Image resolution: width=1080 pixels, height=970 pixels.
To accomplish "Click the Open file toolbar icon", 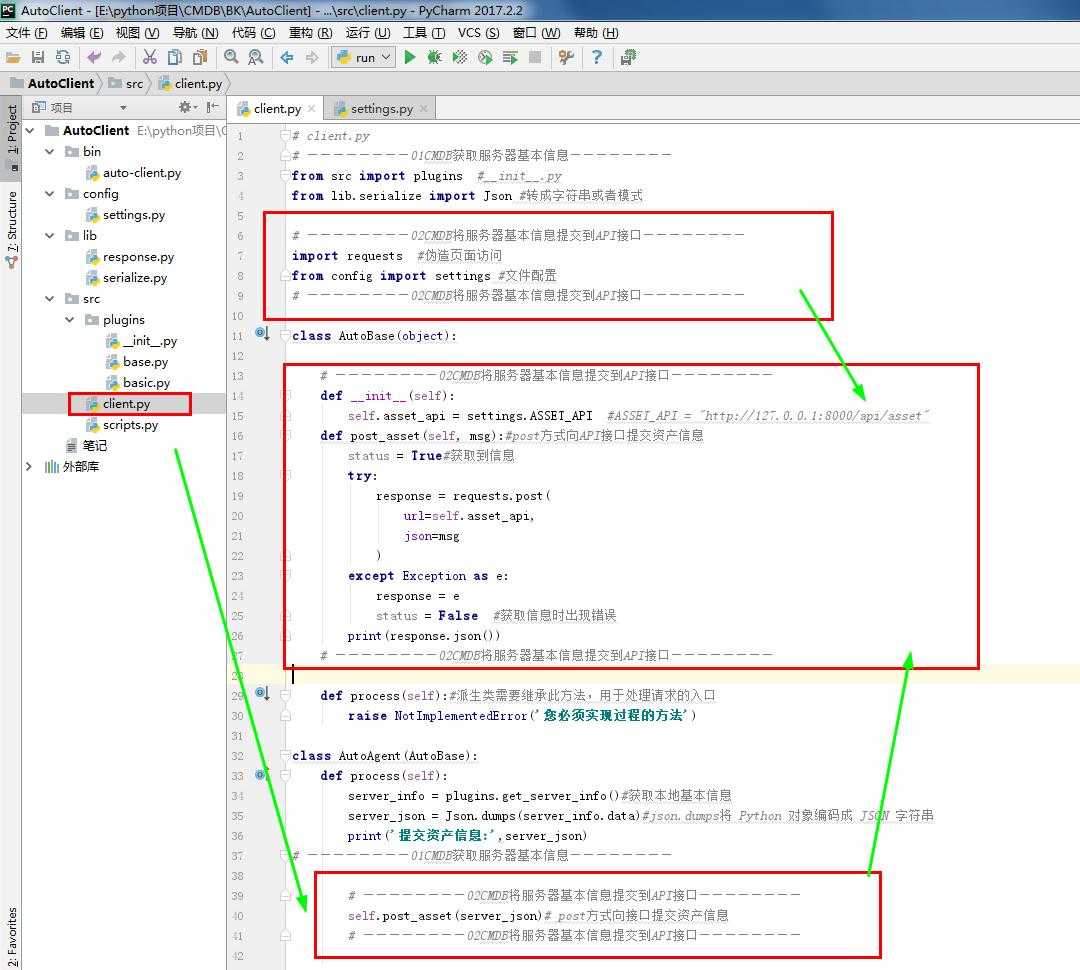I will pos(12,58).
